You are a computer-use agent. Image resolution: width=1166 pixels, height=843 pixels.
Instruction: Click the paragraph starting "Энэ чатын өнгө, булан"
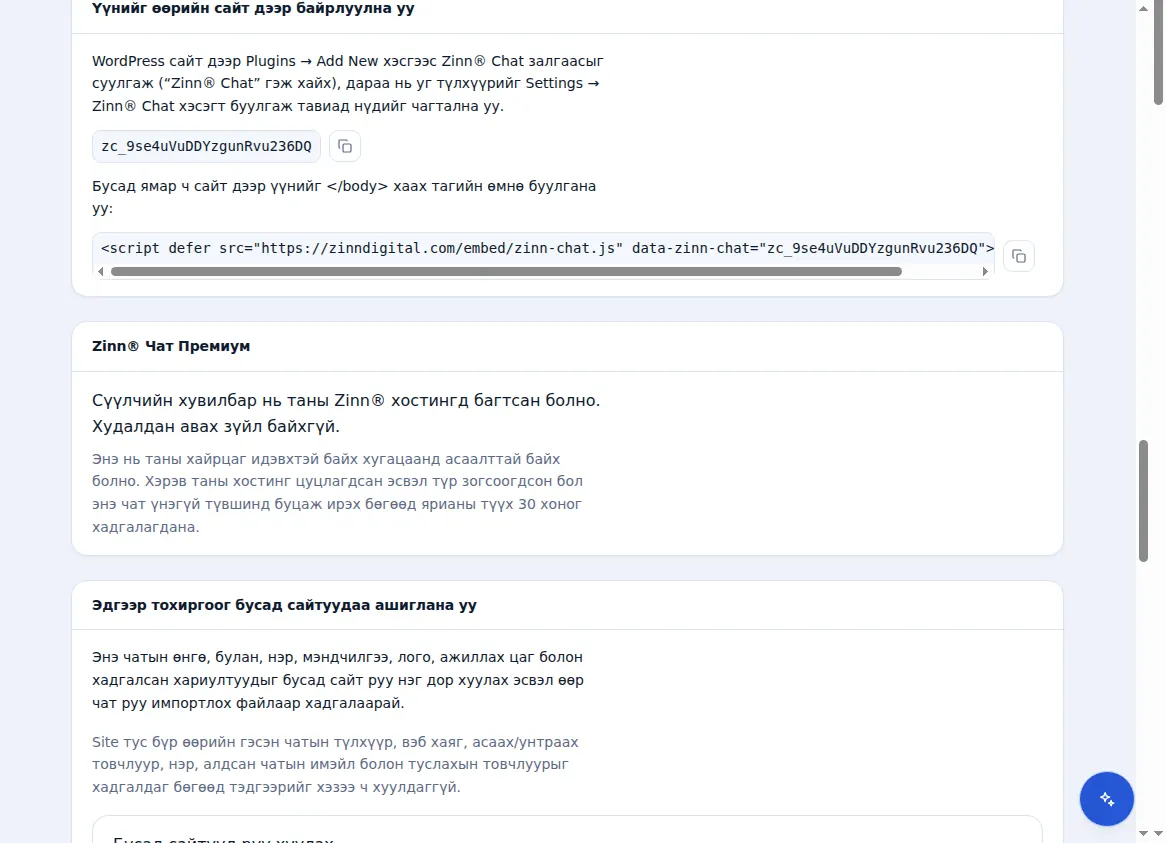338,680
